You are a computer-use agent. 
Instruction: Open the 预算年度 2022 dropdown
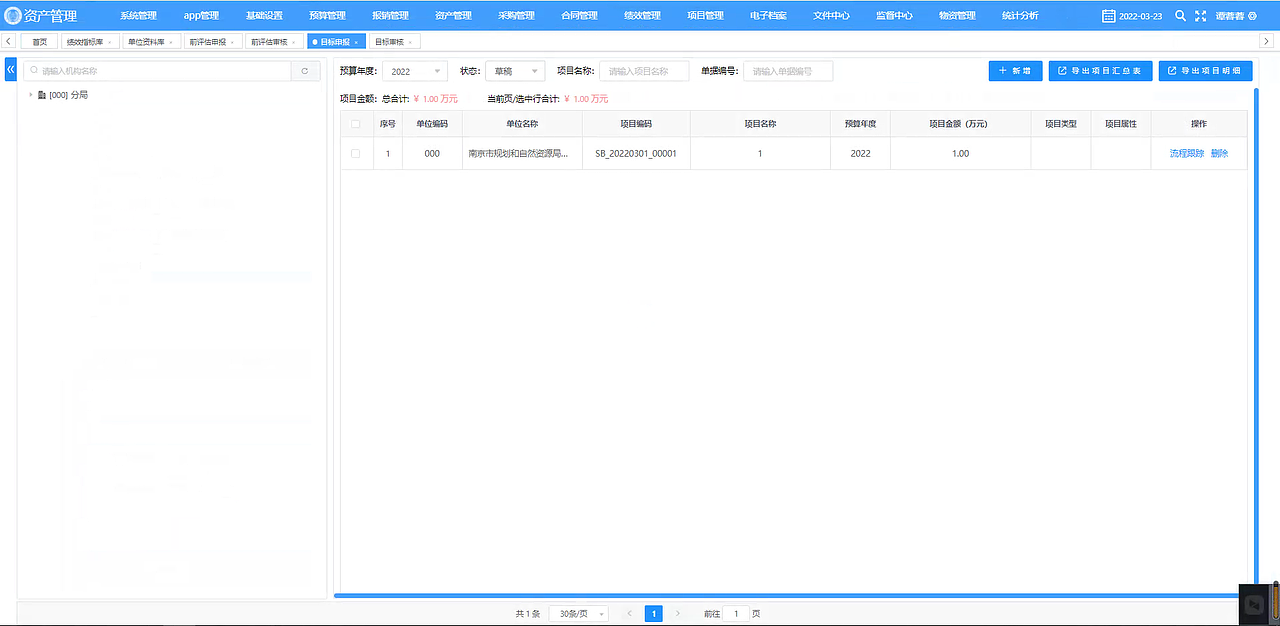click(x=415, y=71)
